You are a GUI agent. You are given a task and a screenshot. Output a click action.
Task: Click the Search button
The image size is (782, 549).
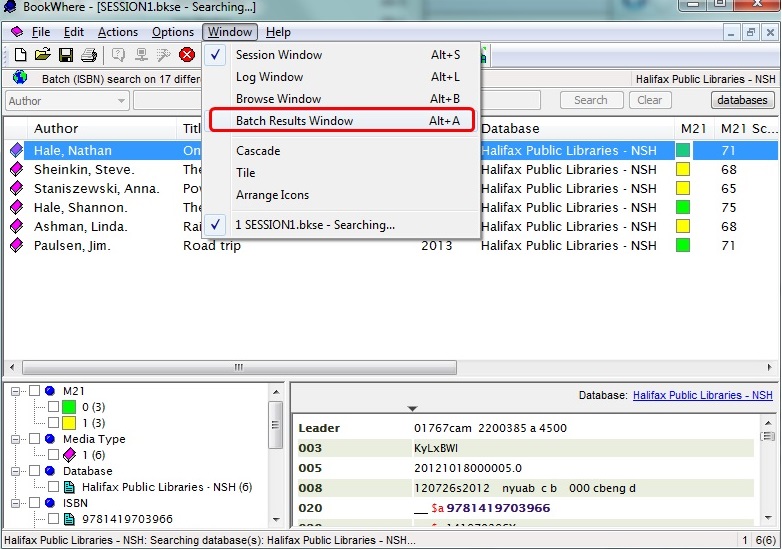tap(591, 100)
